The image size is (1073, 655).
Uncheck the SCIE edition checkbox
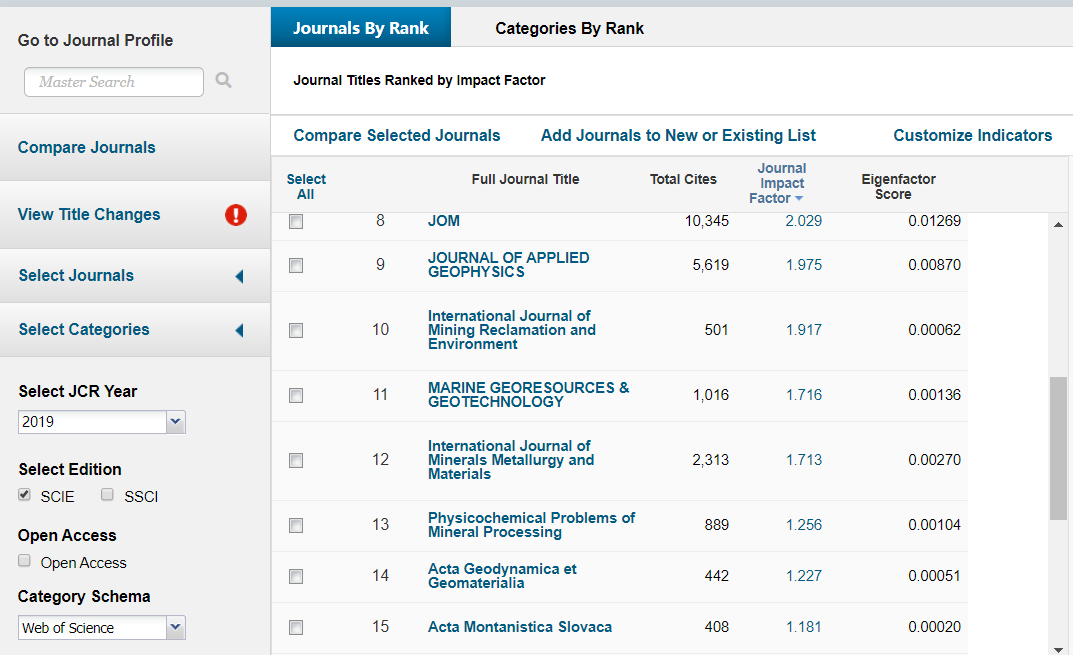coord(25,495)
